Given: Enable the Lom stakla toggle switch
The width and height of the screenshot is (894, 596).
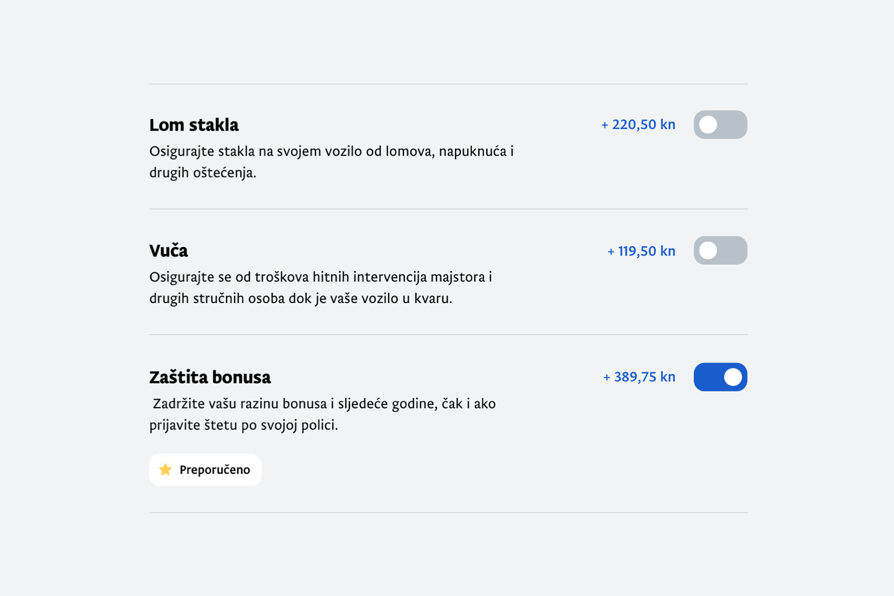Looking at the screenshot, I should 720,125.
